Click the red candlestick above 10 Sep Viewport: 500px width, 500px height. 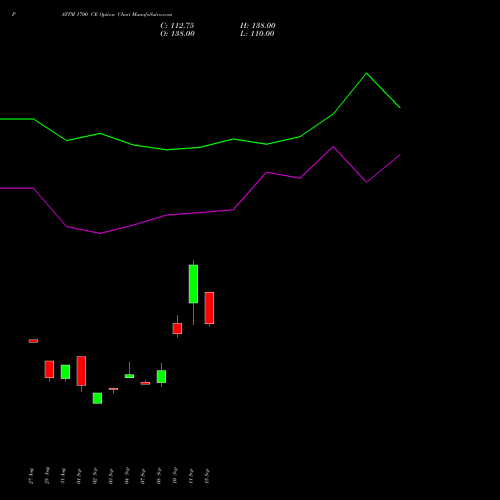(177, 328)
